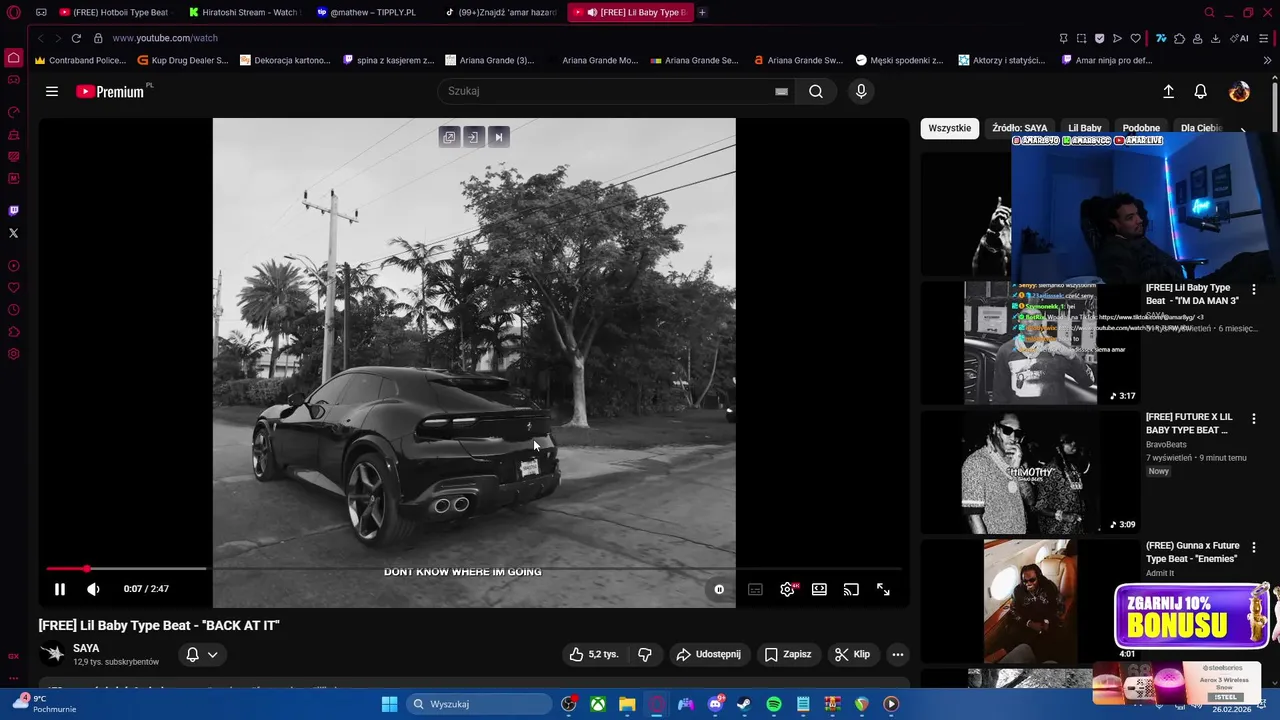Select the Podobne filter chip
The height and width of the screenshot is (720, 1280).
pyautogui.click(x=1141, y=128)
